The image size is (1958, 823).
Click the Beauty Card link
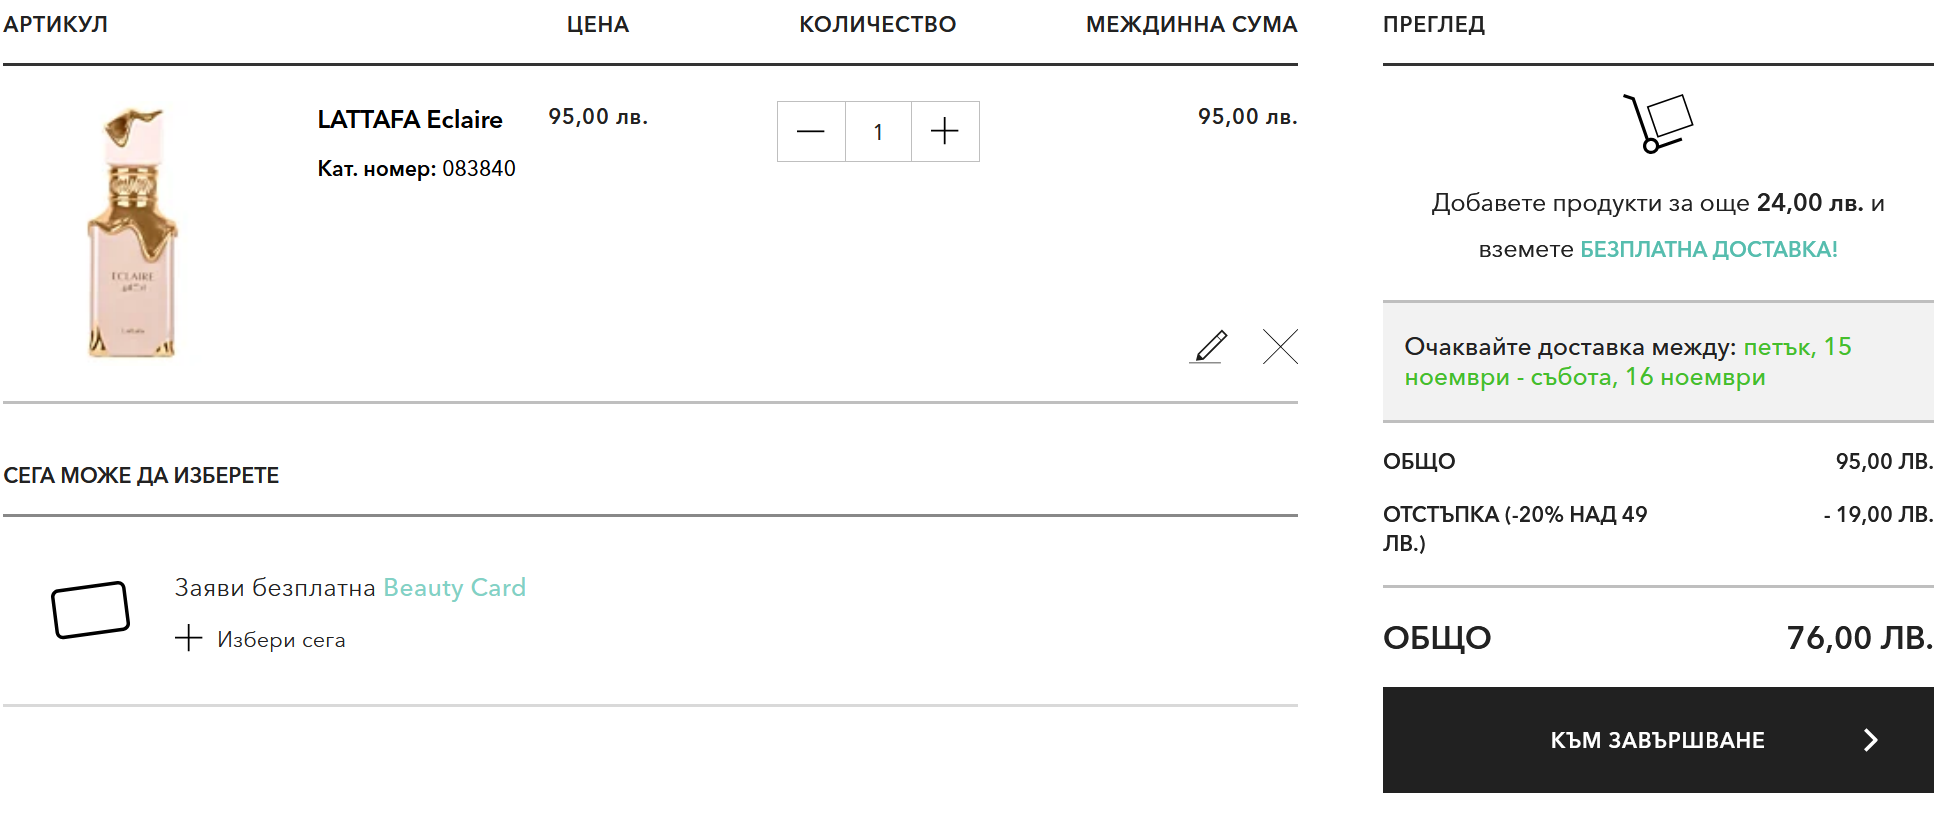pos(454,587)
